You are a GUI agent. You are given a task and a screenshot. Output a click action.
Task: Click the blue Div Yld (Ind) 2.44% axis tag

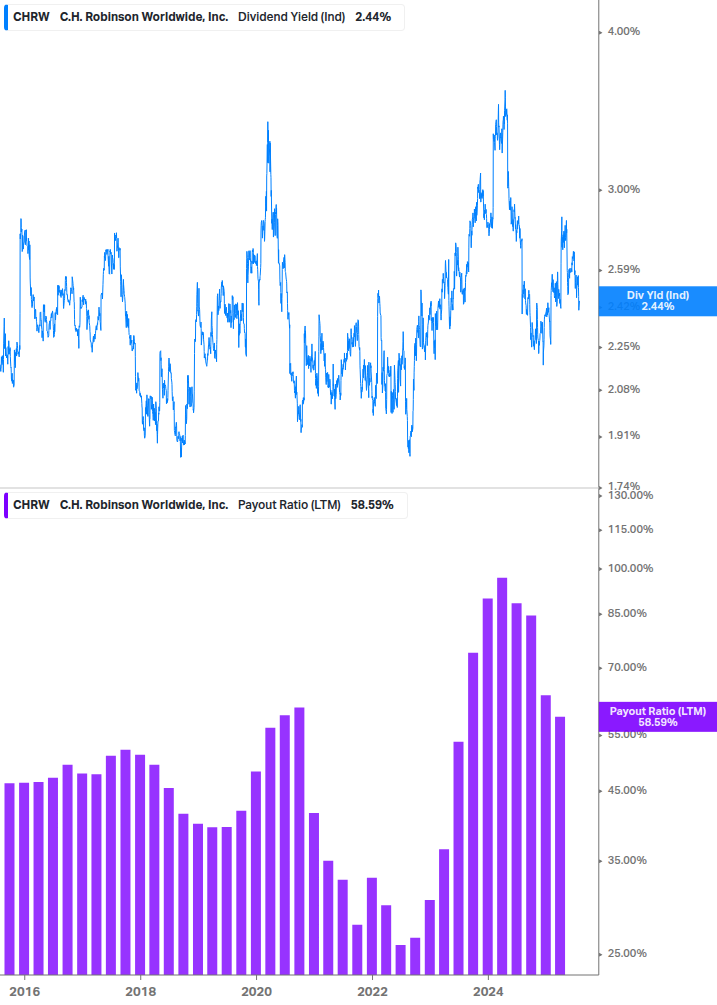click(x=657, y=301)
